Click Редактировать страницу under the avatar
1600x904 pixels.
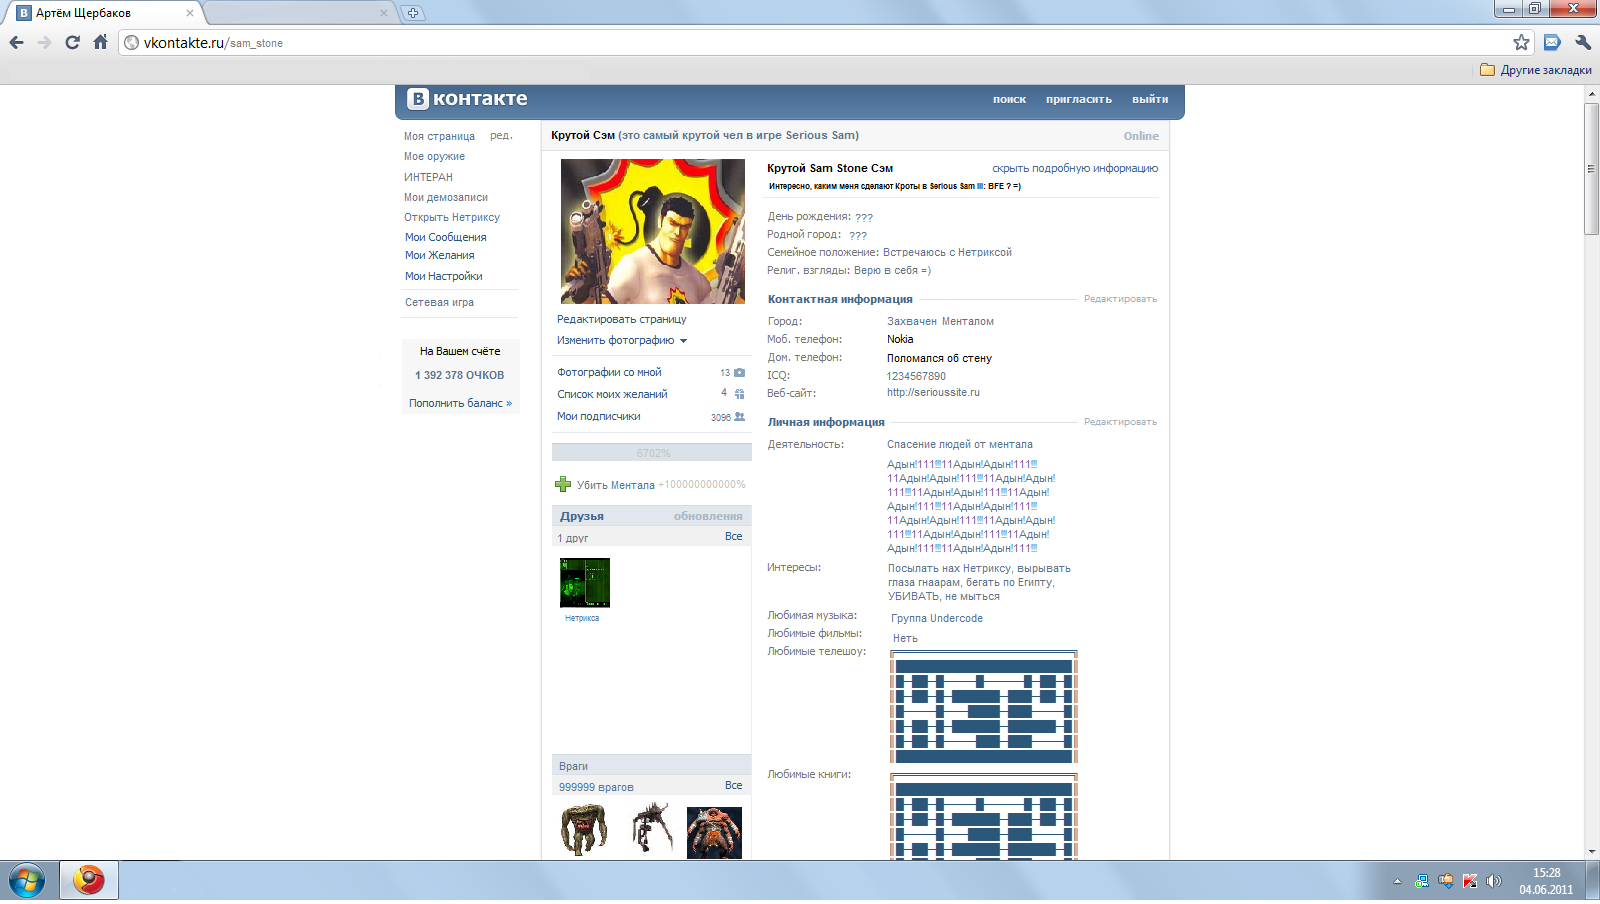622,319
